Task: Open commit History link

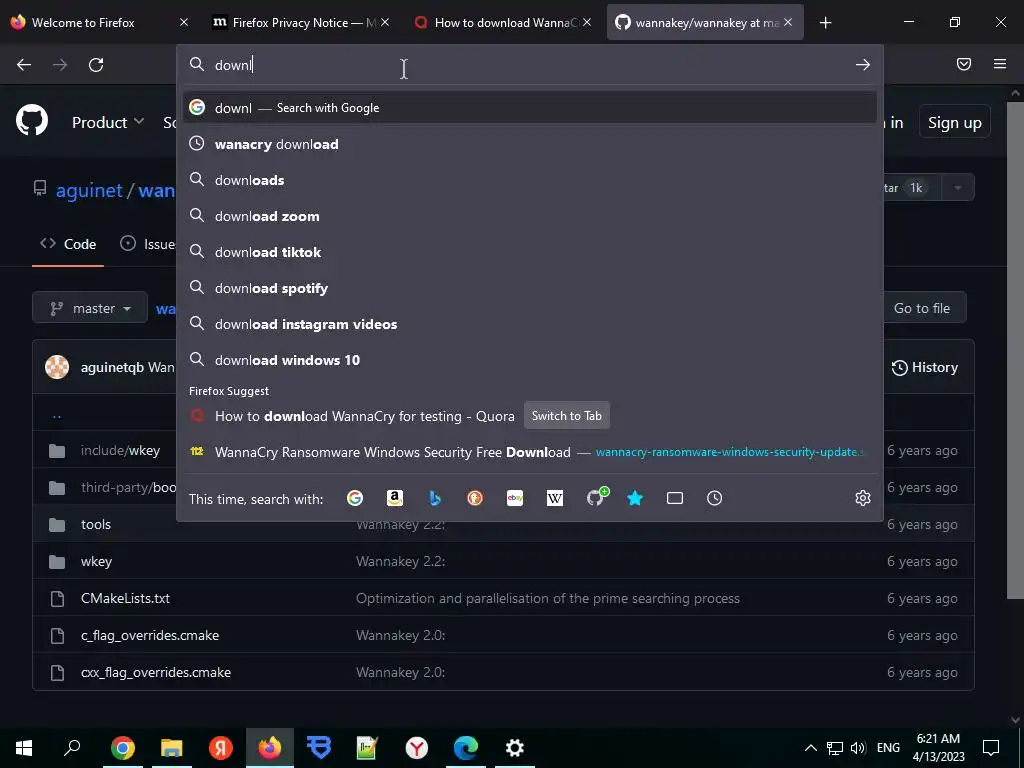Action: 925,368
